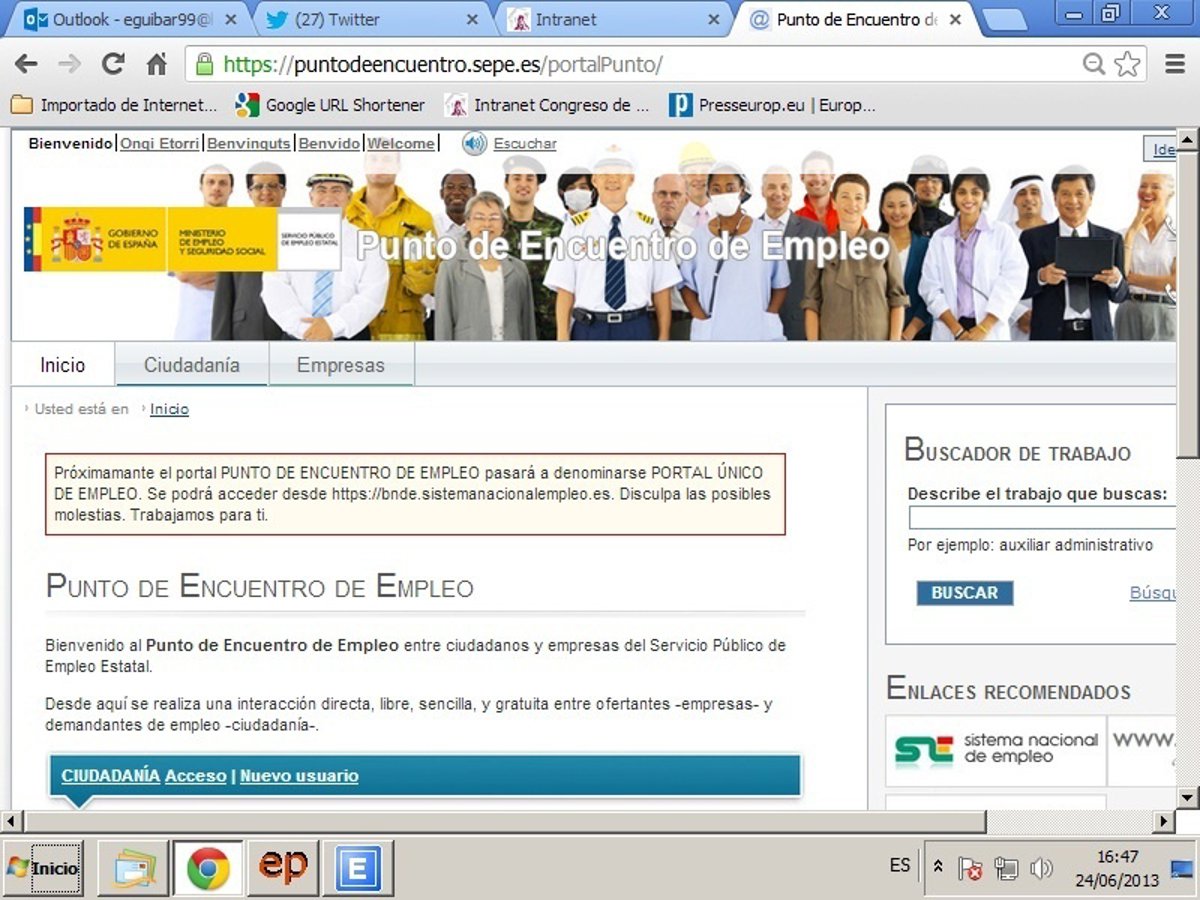Click the Windows Inicio start button
Viewport: 1200px width, 900px height.
point(44,868)
